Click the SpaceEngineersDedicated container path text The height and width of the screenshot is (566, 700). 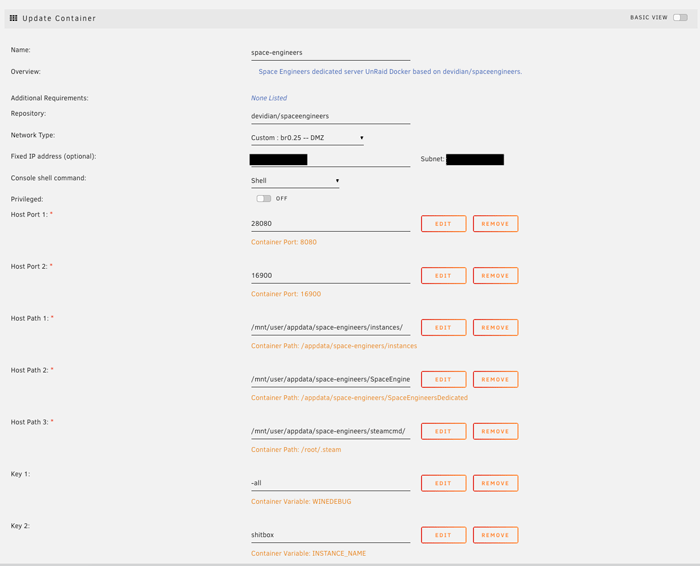pyautogui.click(x=359, y=397)
